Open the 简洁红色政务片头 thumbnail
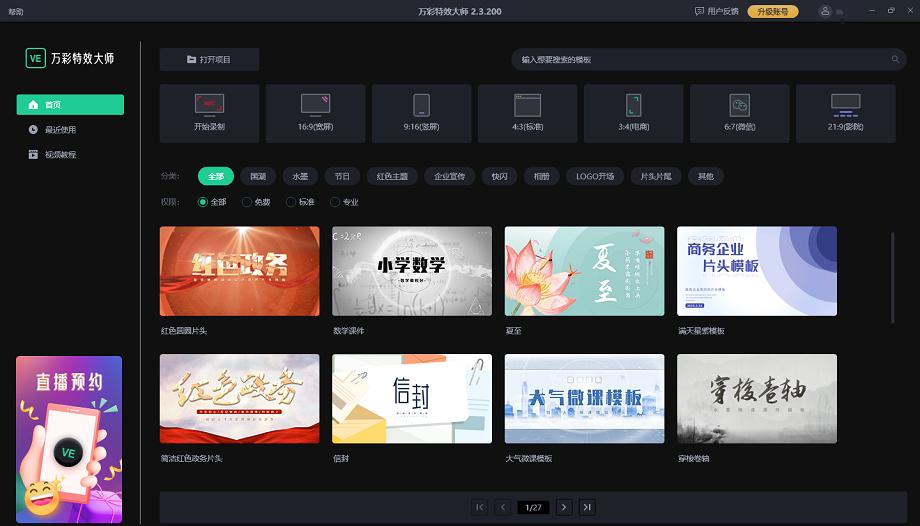The height and width of the screenshot is (526, 920). (240, 399)
